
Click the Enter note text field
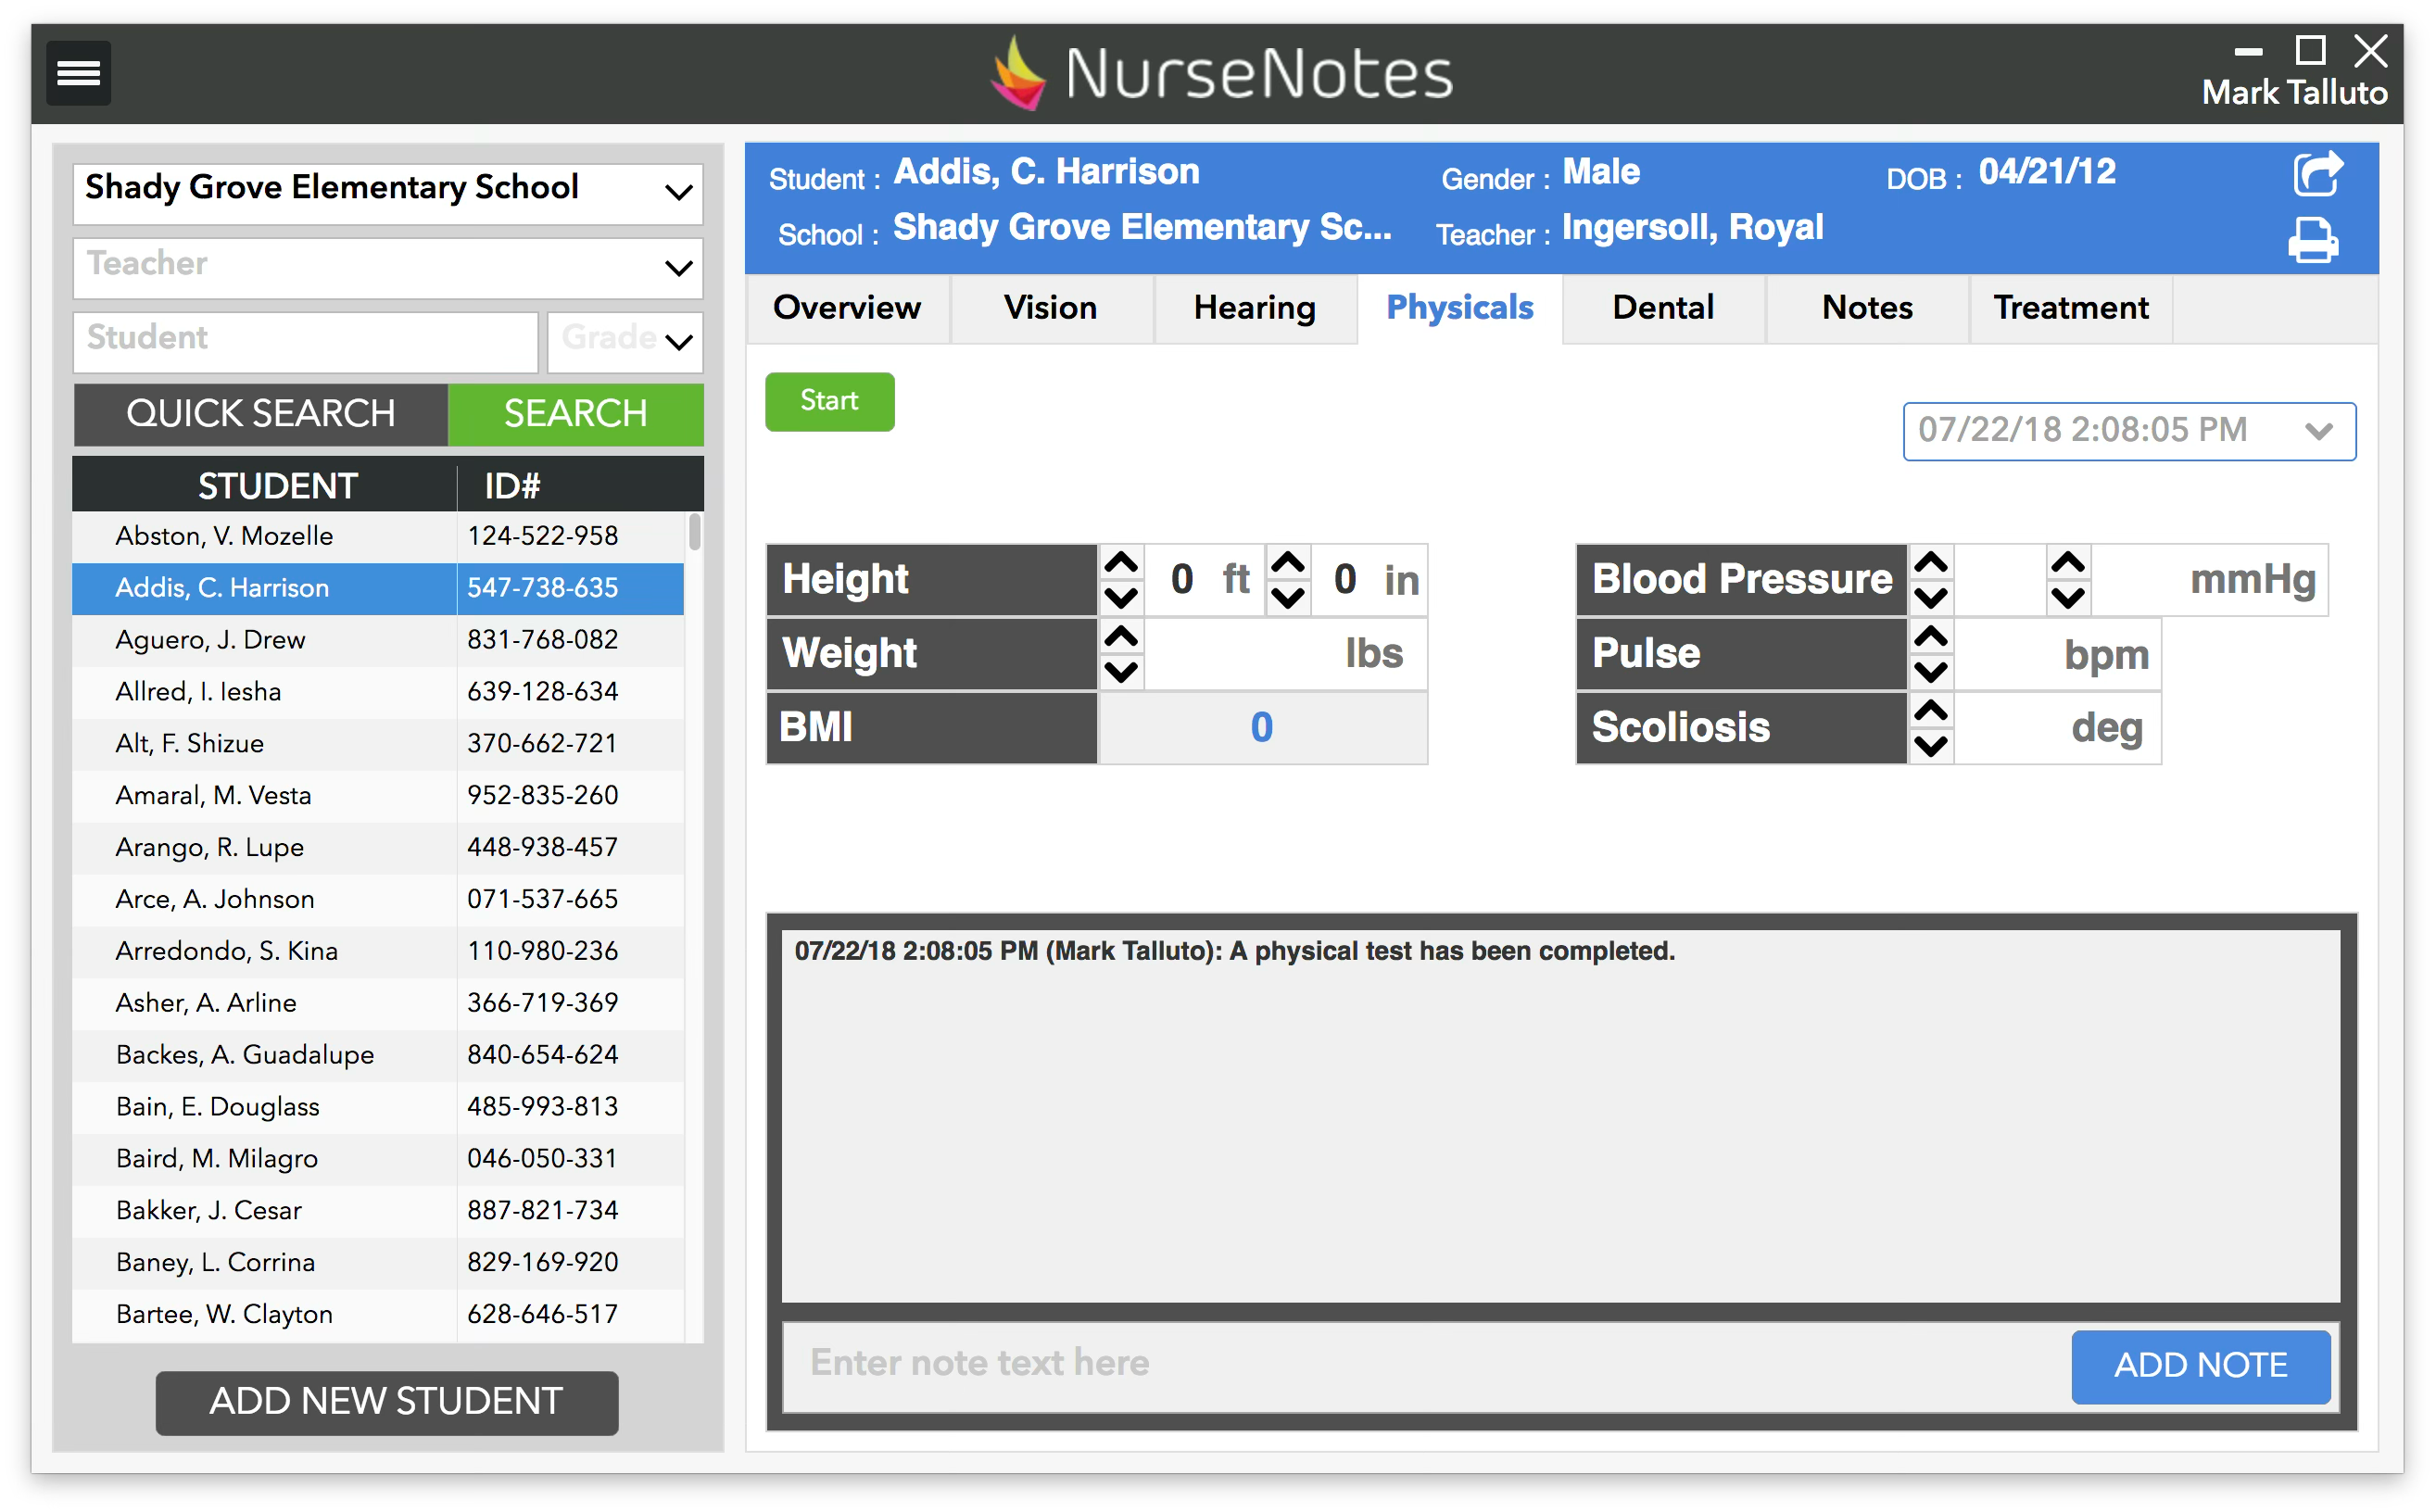1420,1364
